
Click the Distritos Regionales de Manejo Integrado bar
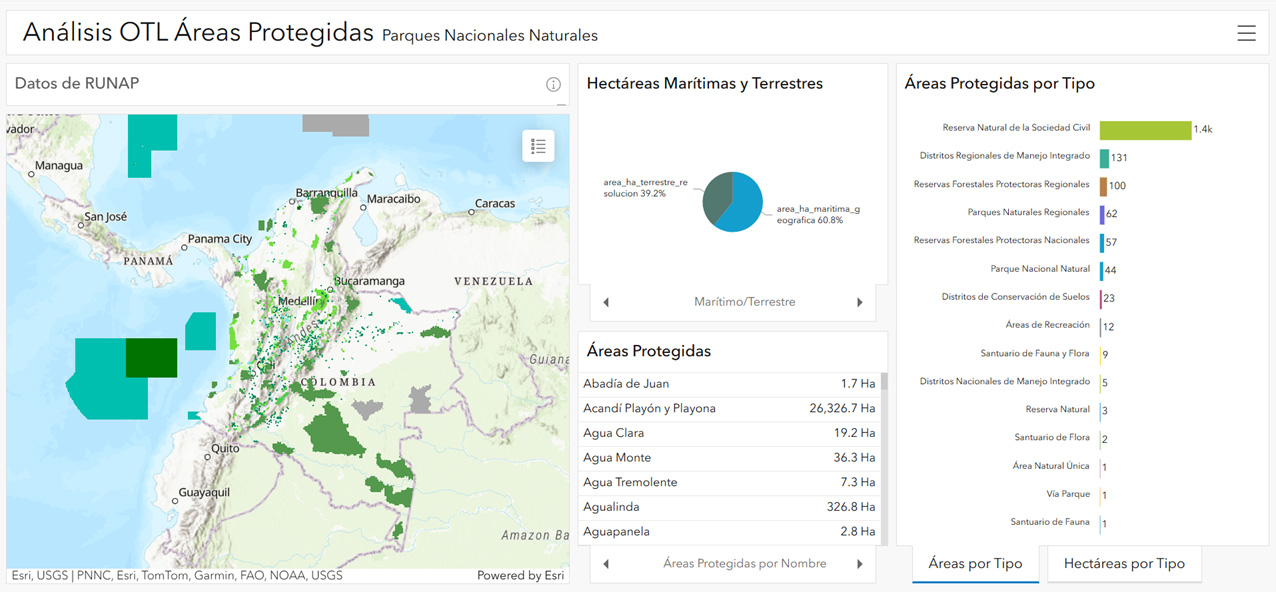tap(1104, 158)
